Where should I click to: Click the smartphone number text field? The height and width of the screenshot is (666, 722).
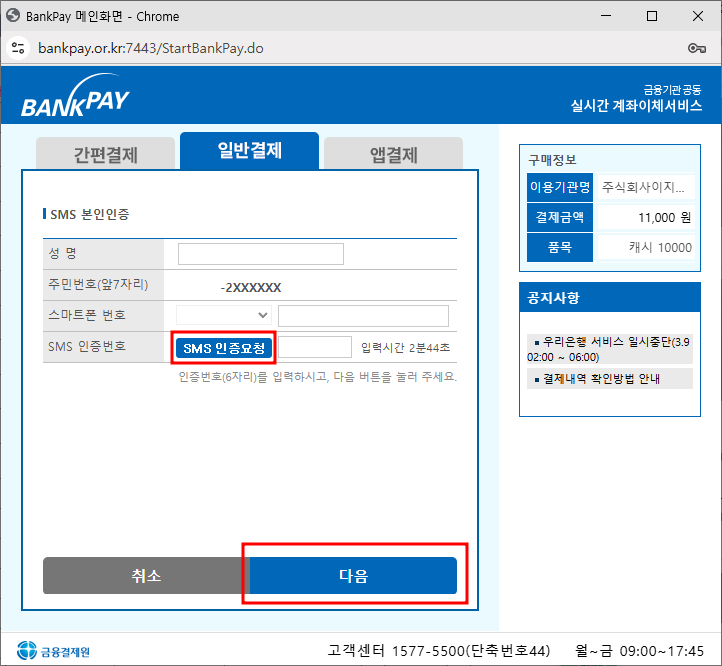tap(363, 316)
